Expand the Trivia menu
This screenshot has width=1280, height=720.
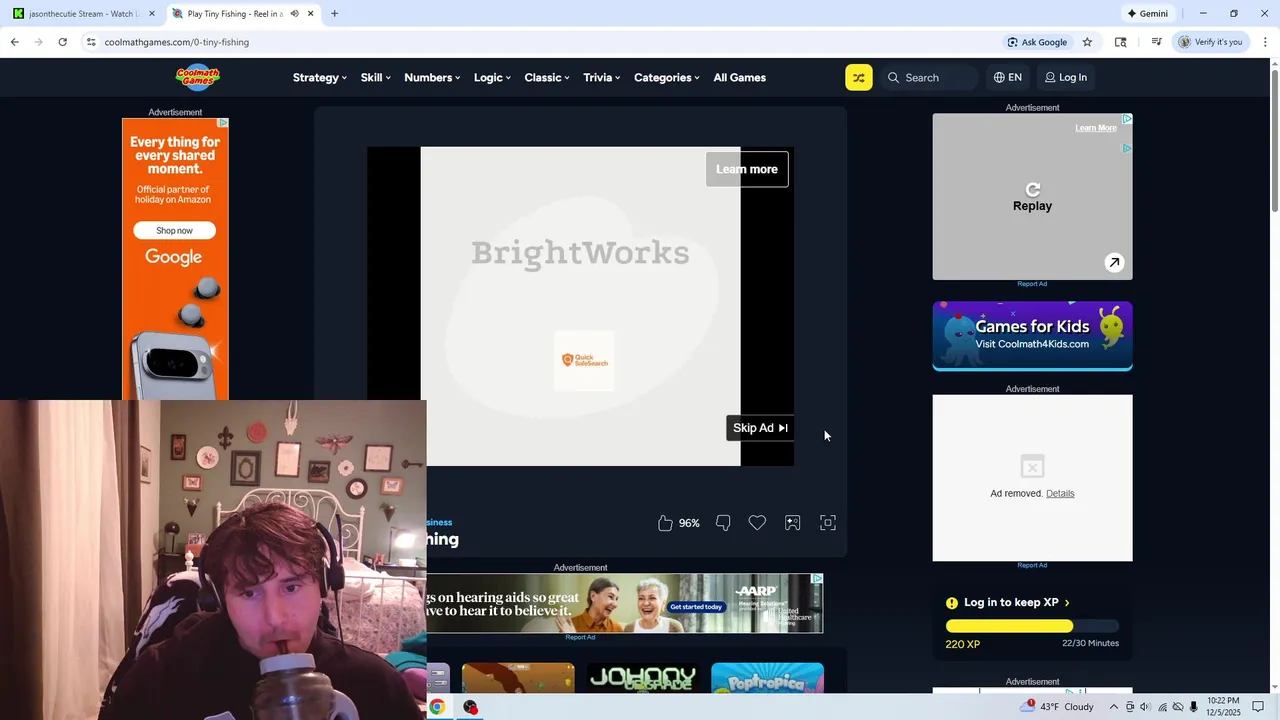coord(602,77)
